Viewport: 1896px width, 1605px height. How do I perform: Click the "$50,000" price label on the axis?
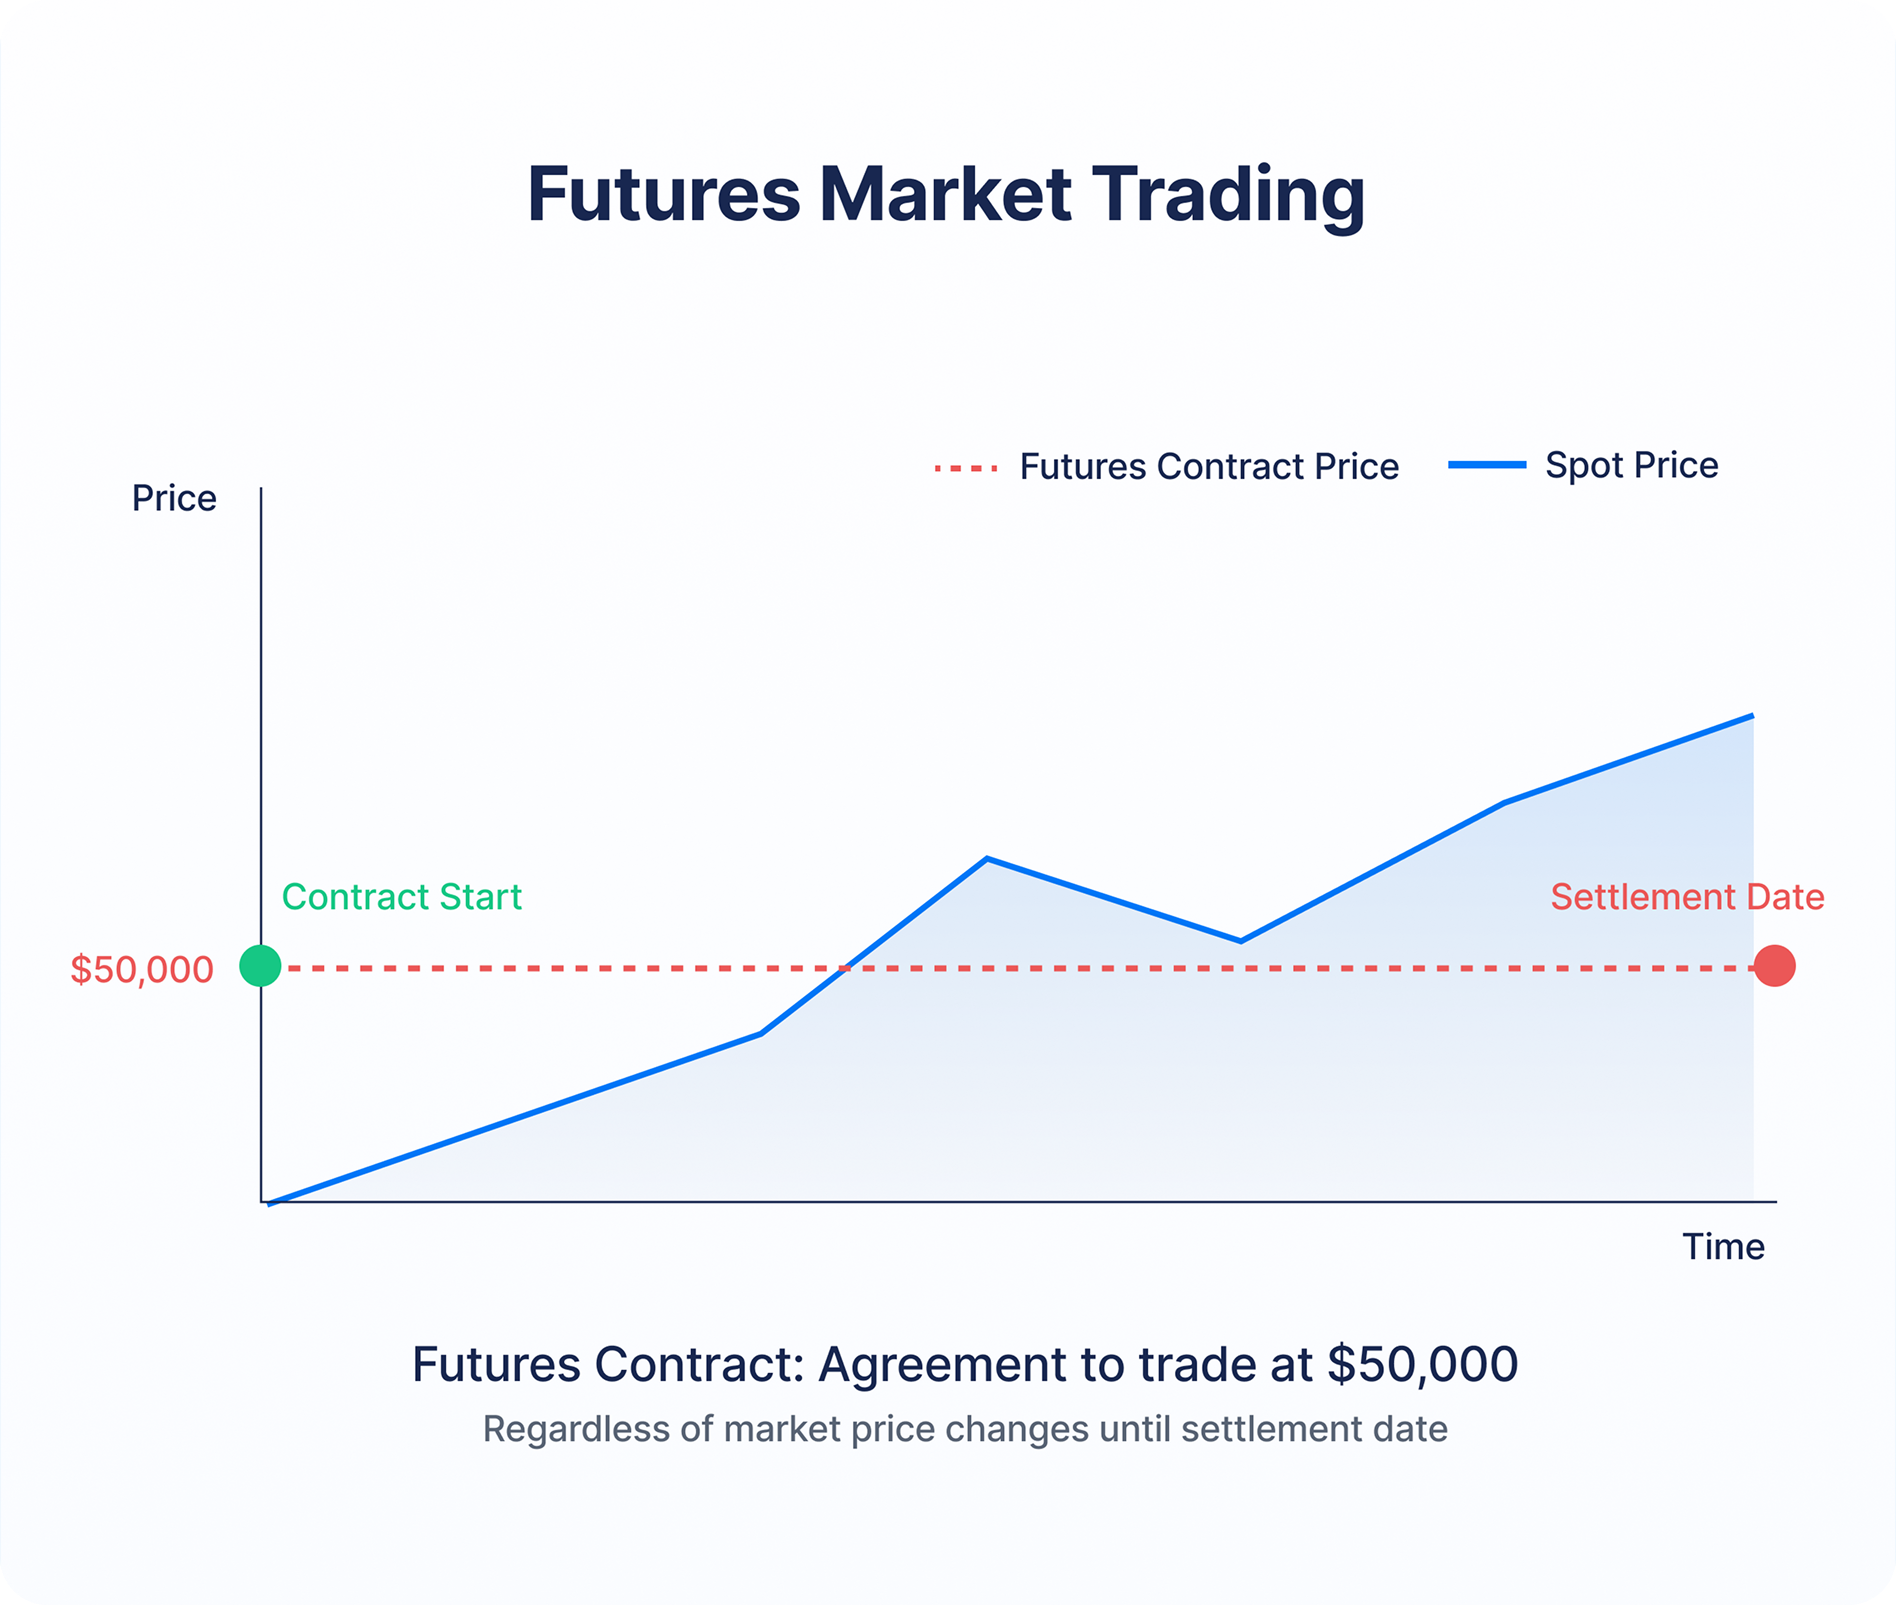coord(142,969)
